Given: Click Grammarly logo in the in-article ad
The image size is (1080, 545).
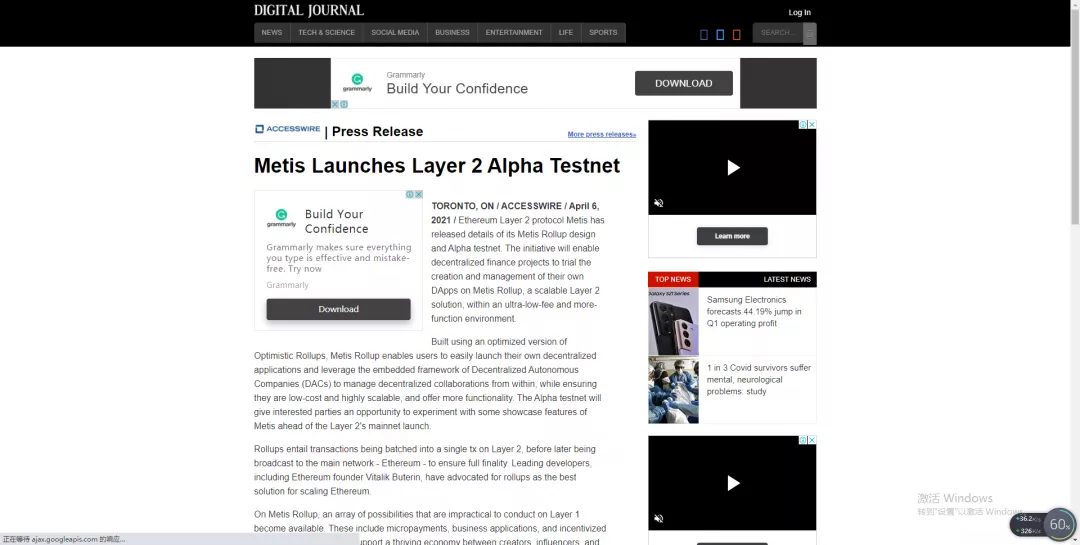Looking at the screenshot, I should click(281, 218).
